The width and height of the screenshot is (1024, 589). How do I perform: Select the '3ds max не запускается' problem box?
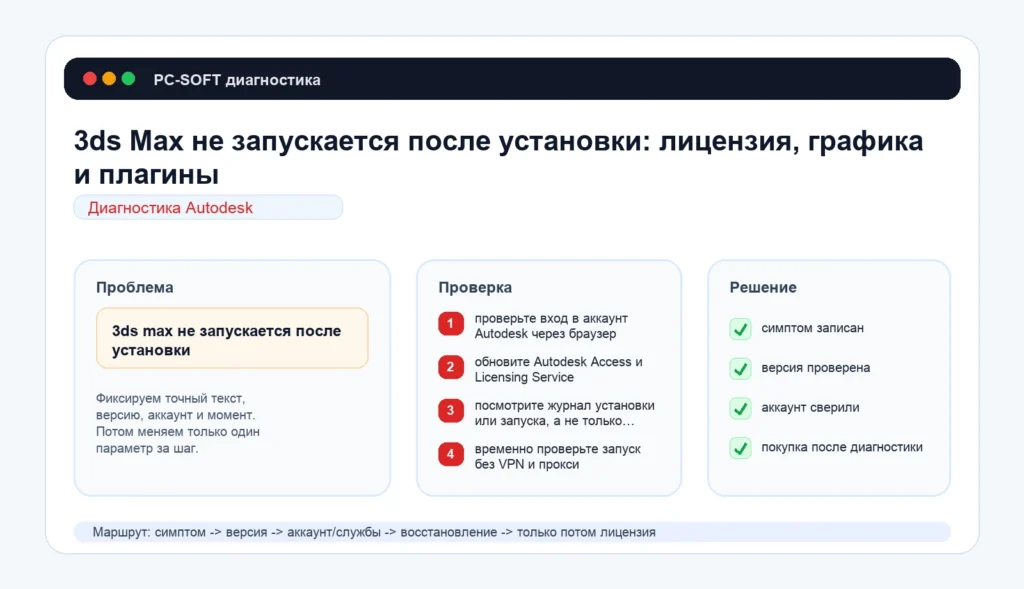pyautogui.click(x=232, y=339)
